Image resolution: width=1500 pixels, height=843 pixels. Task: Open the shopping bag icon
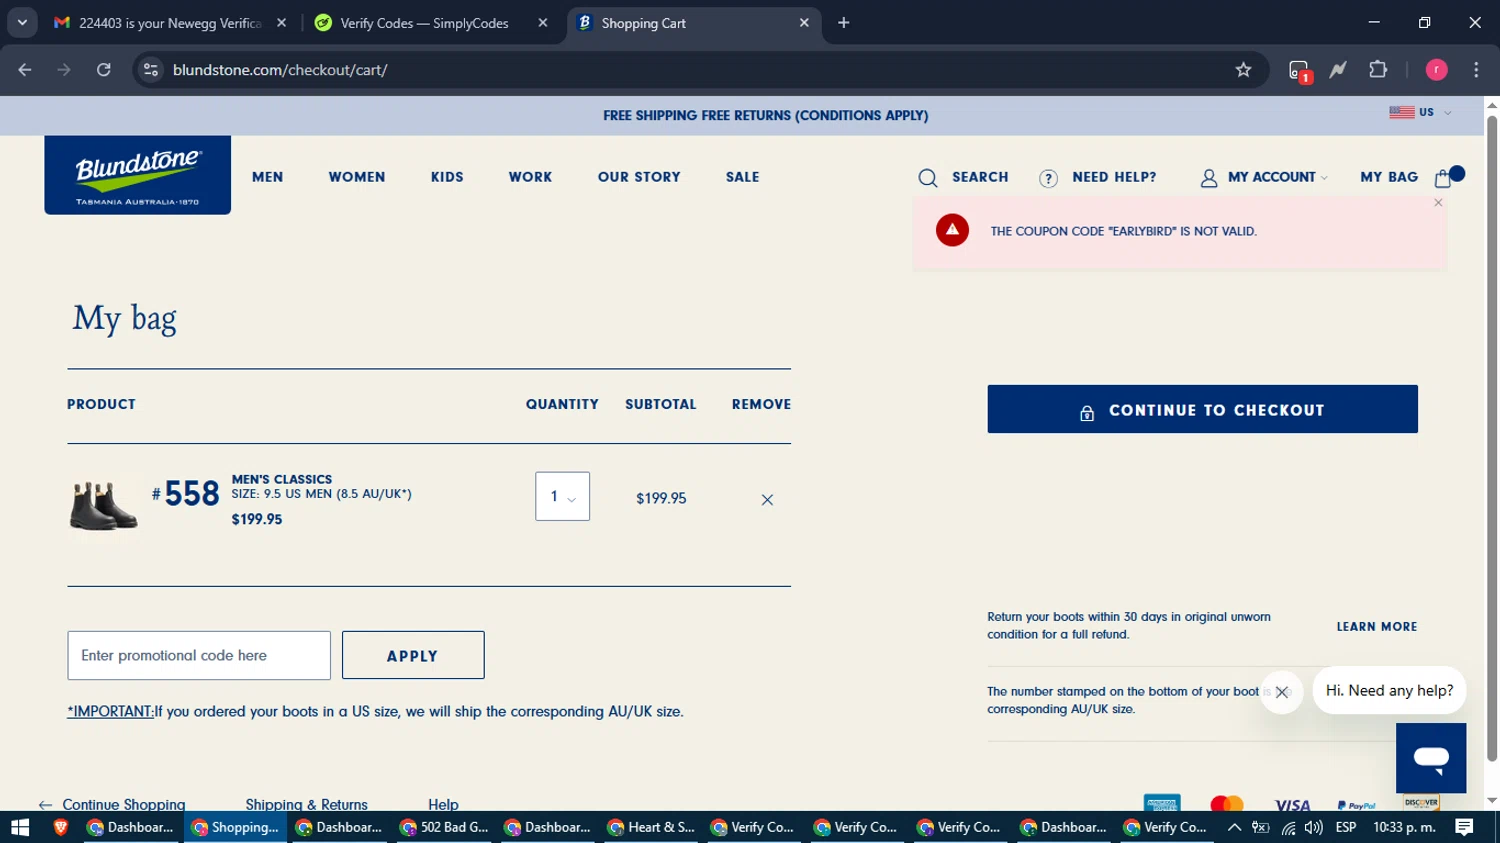tap(1443, 178)
